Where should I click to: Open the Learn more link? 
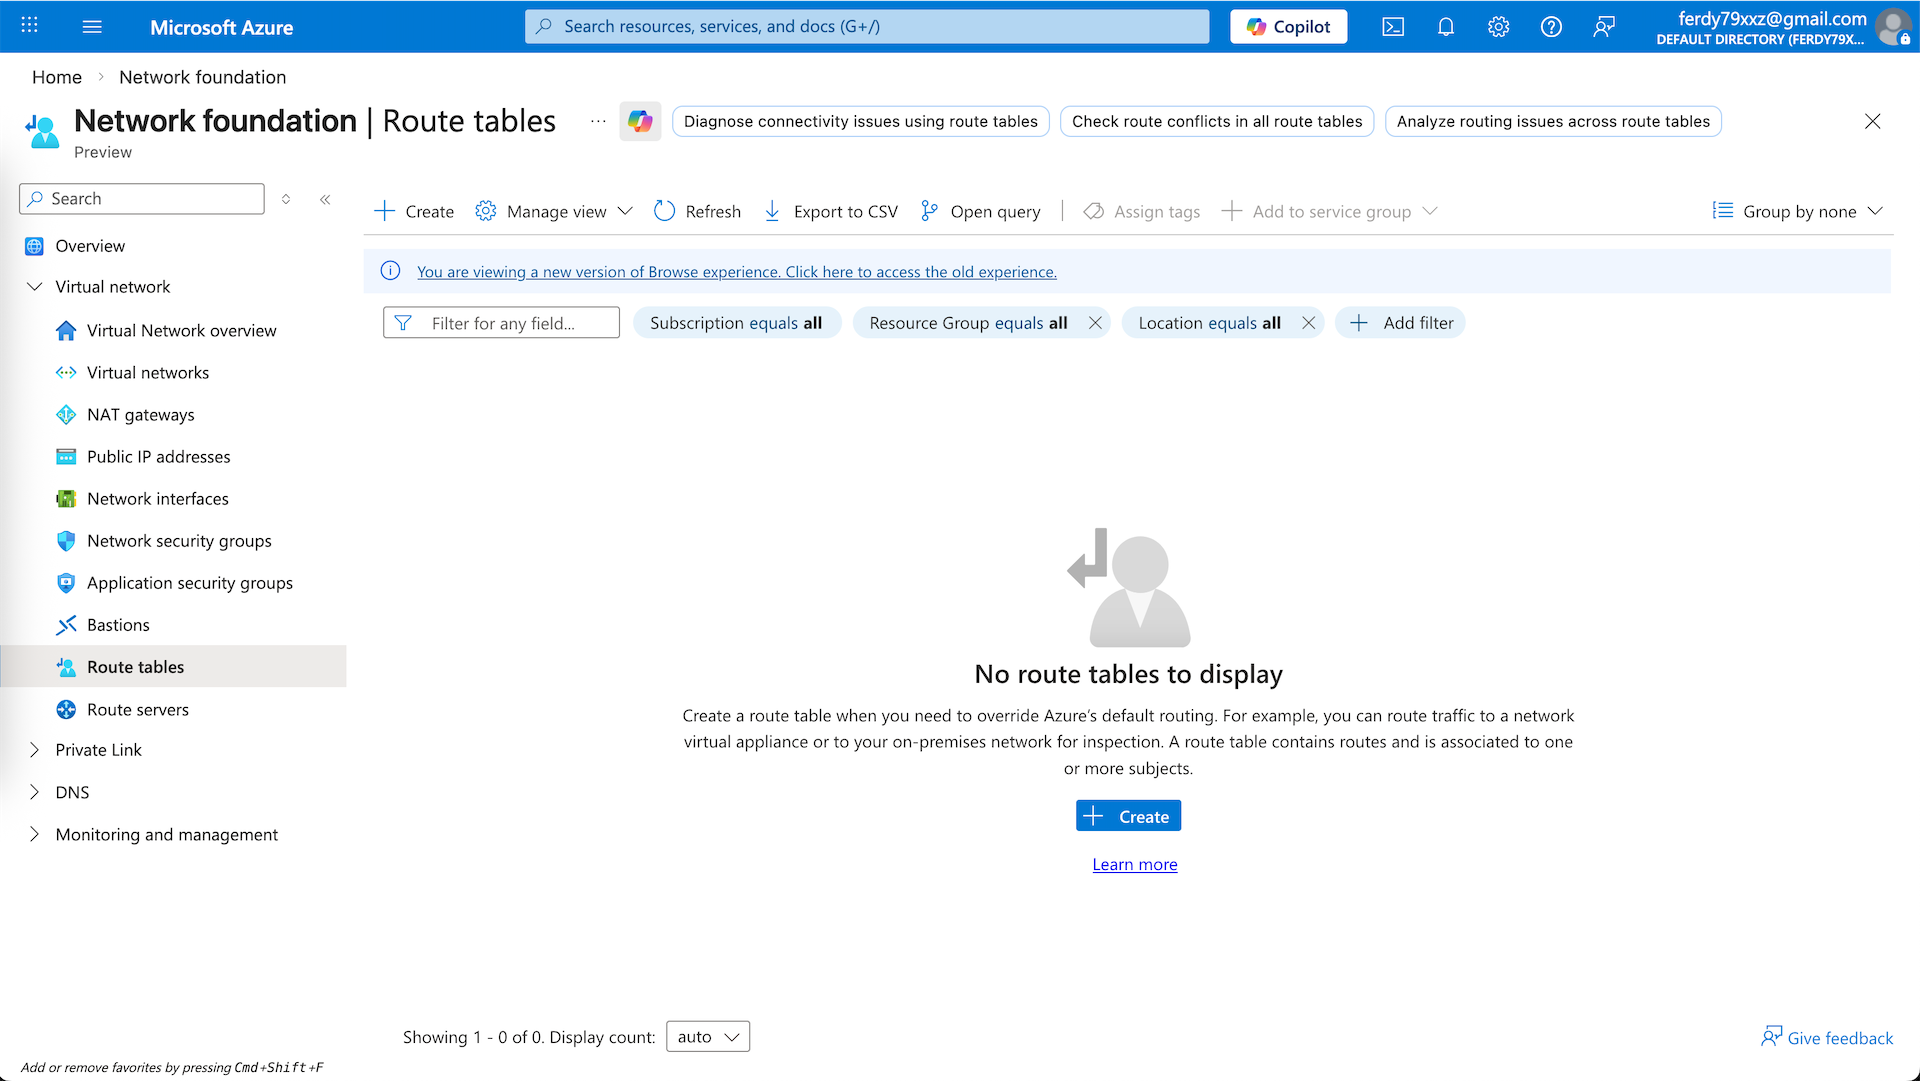pyautogui.click(x=1134, y=865)
